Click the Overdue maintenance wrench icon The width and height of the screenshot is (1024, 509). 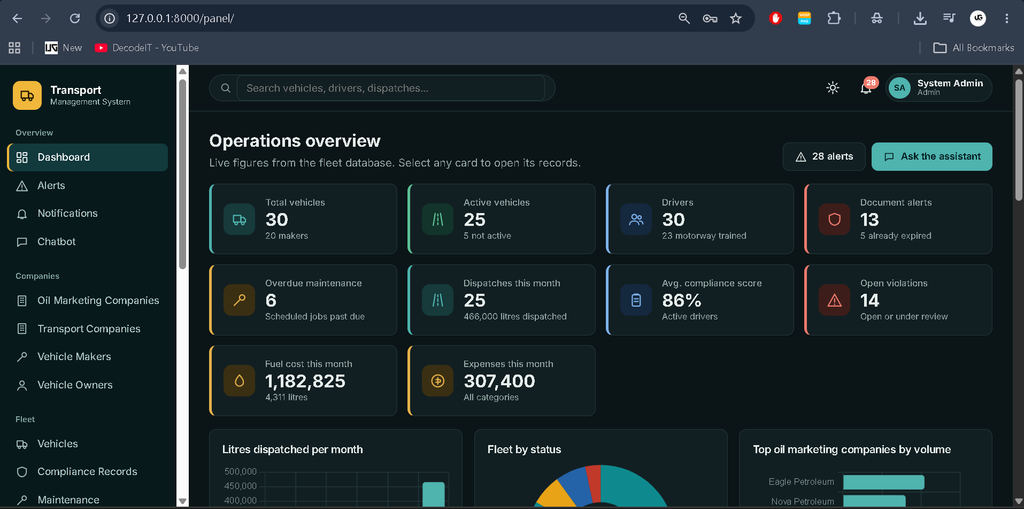point(240,301)
